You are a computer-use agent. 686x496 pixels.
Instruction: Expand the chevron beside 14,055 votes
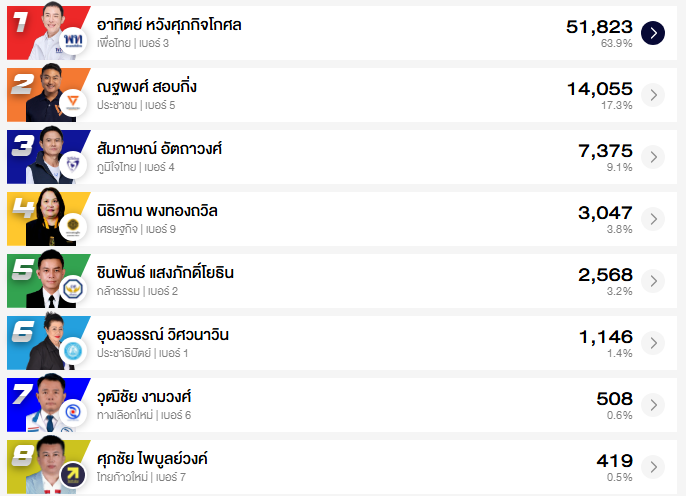pyautogui.click(x=653, y=95)
